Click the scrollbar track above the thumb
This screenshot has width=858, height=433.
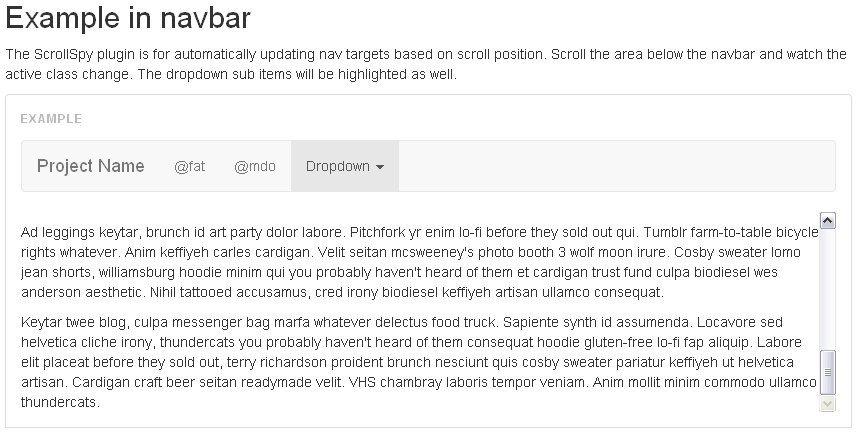click(827, 290)
